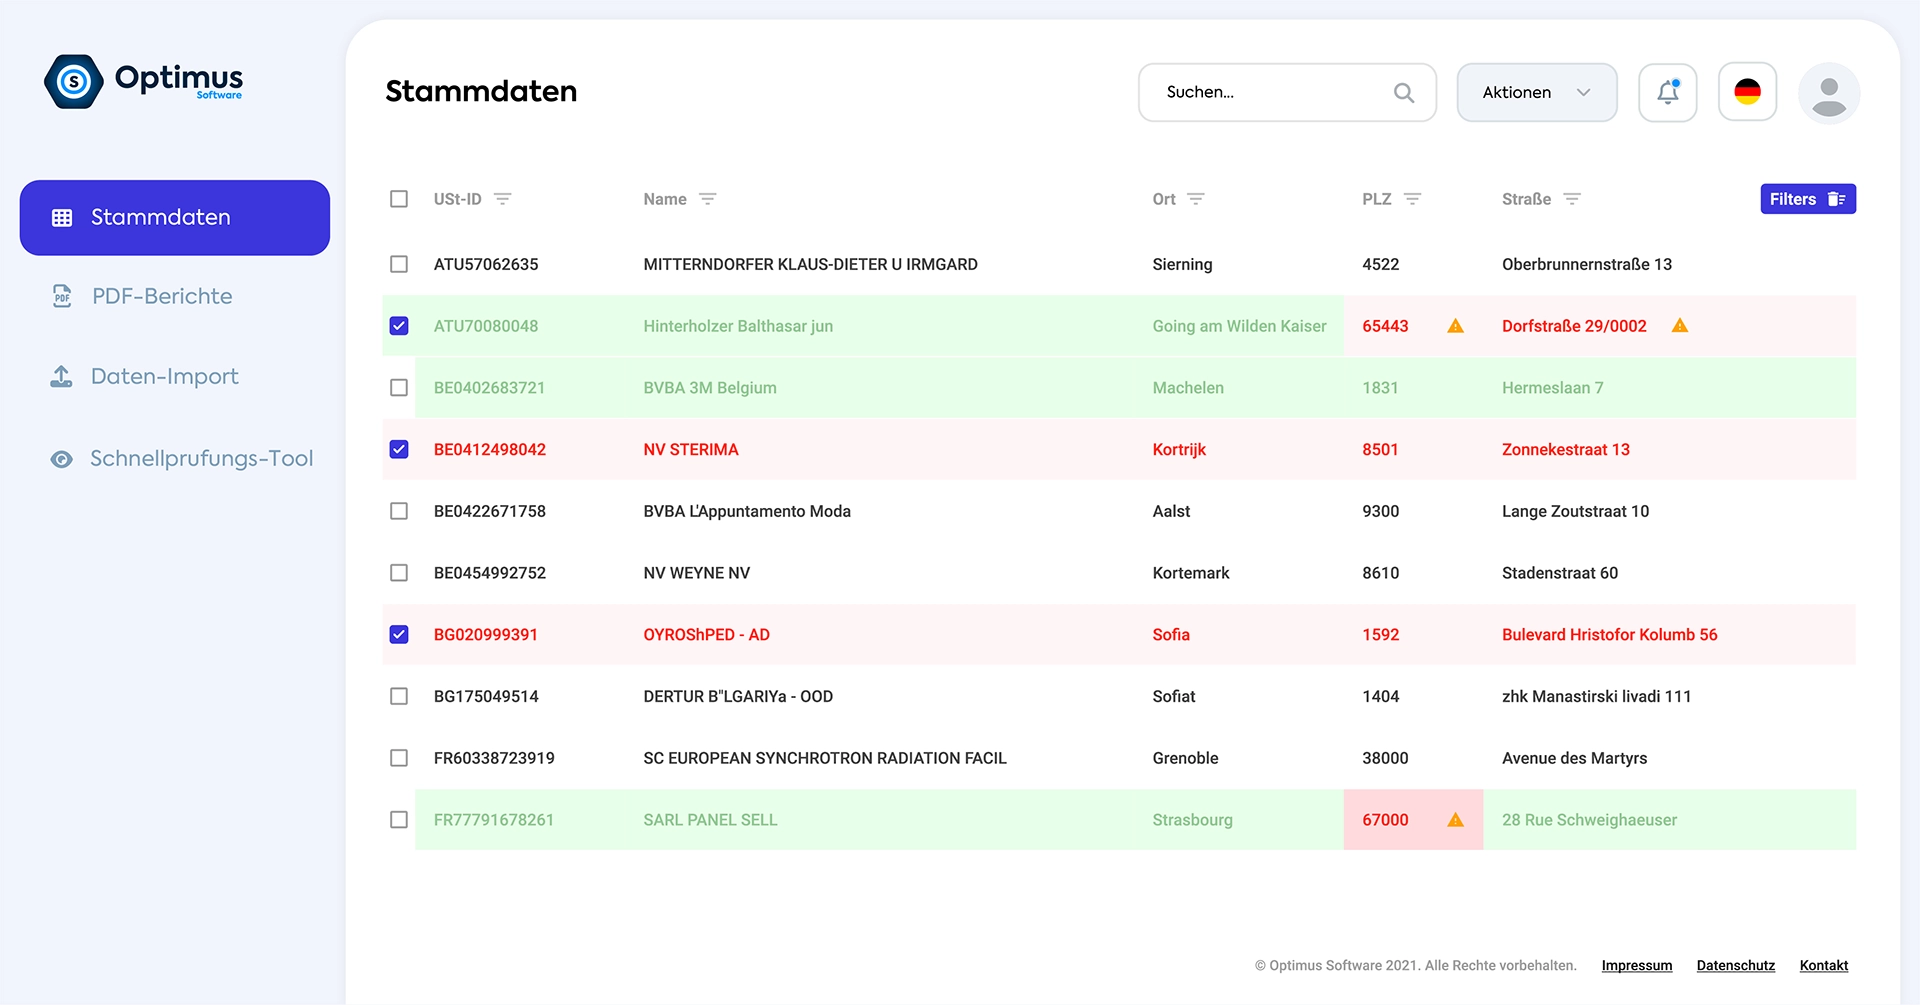Open the notifications bell
The image size is (1920, 1005).
click(x=1667, y=92)
